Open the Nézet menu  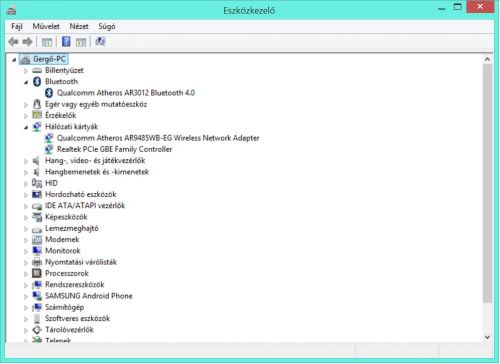[79, 26]
